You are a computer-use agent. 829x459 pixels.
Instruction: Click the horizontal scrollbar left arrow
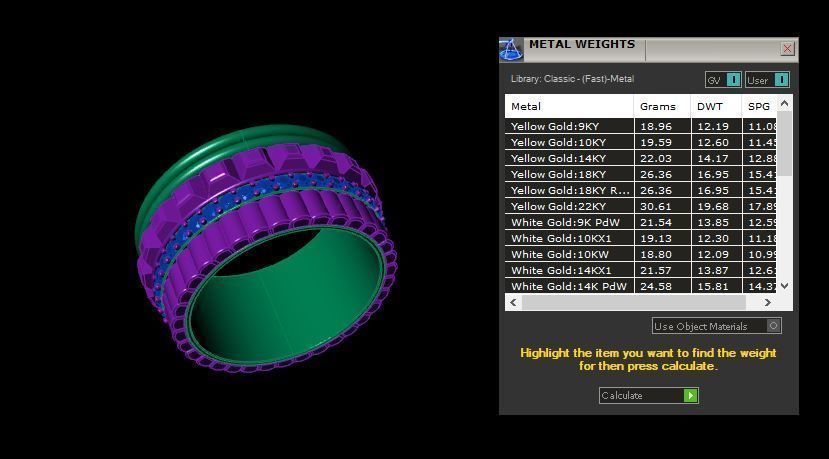[x=513, y=302]
